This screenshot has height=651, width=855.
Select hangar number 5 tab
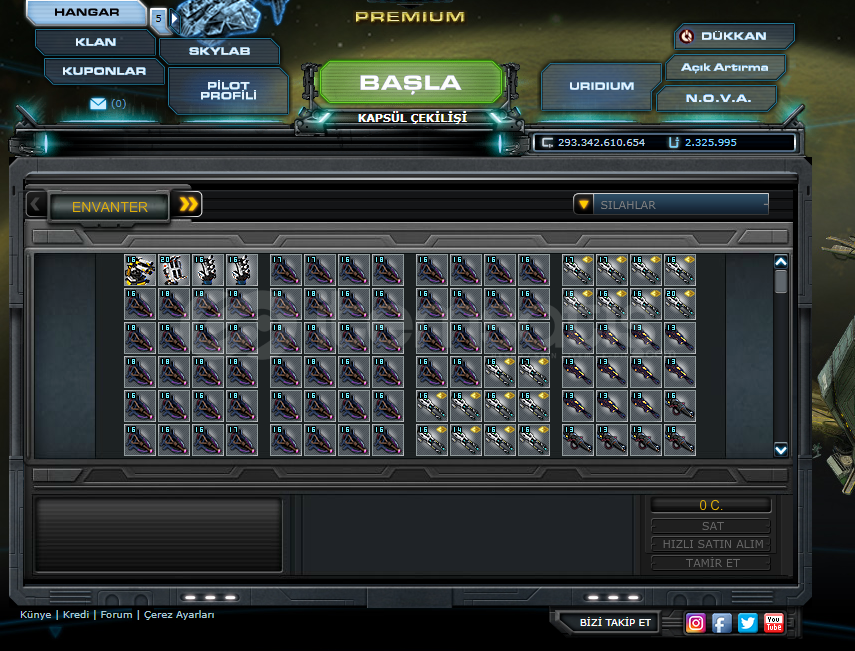click(x=158, y=19)
